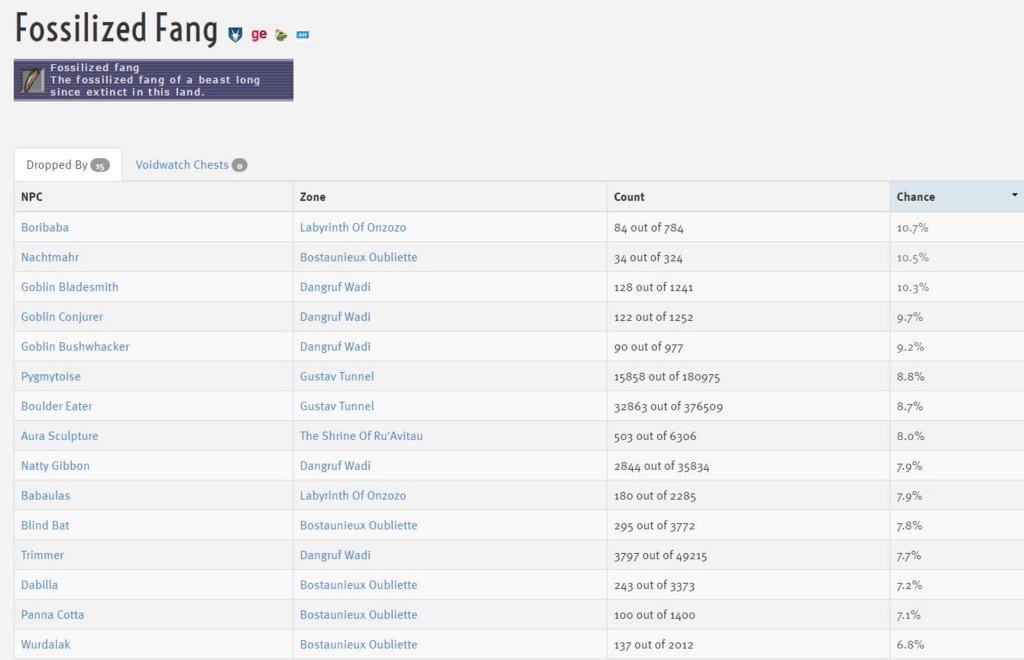Open the Goblin Bushwhacker link

74,347
